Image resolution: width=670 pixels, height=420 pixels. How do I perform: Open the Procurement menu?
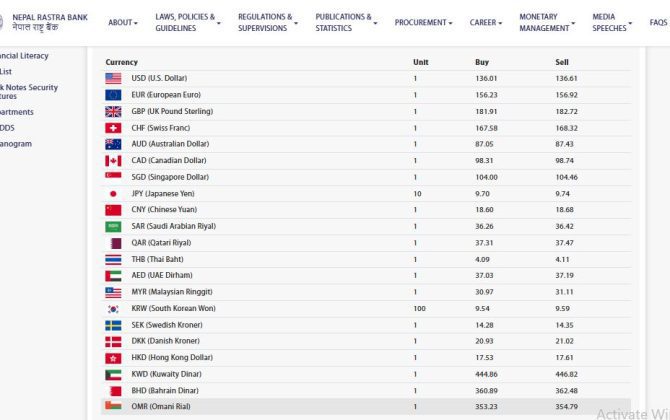[423, 22]
